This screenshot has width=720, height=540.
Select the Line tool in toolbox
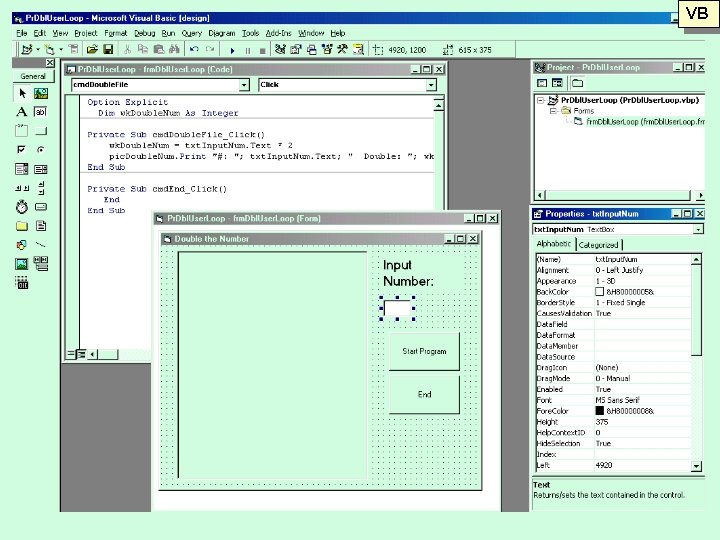pyautogui.click(x=41, y=245)
